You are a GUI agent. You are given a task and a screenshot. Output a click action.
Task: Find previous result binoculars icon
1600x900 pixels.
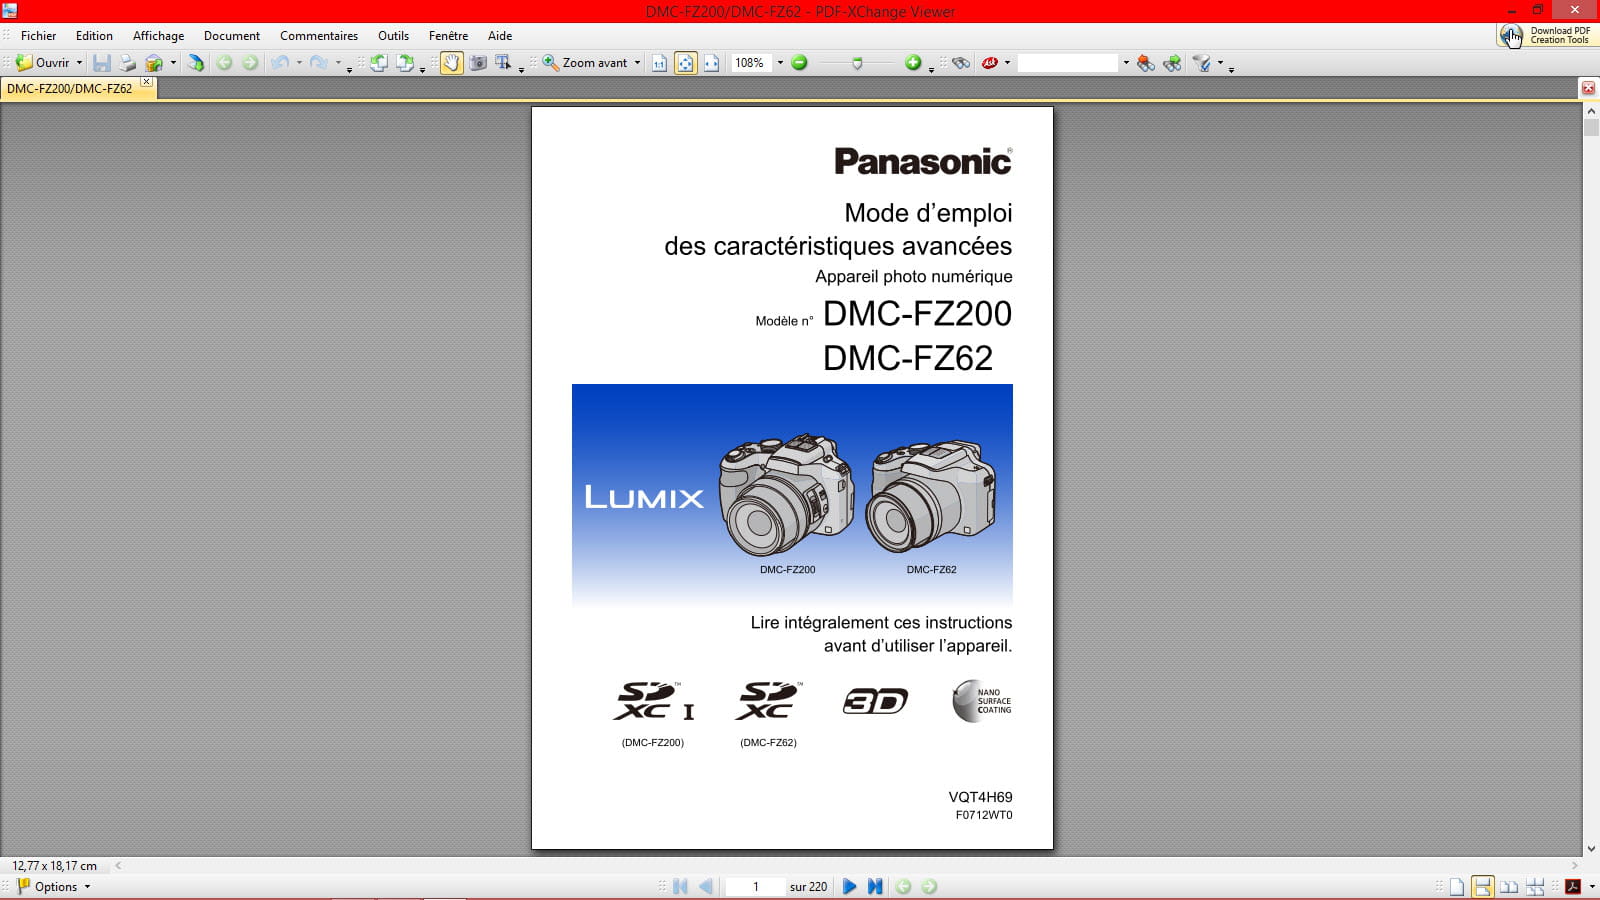1146,63
